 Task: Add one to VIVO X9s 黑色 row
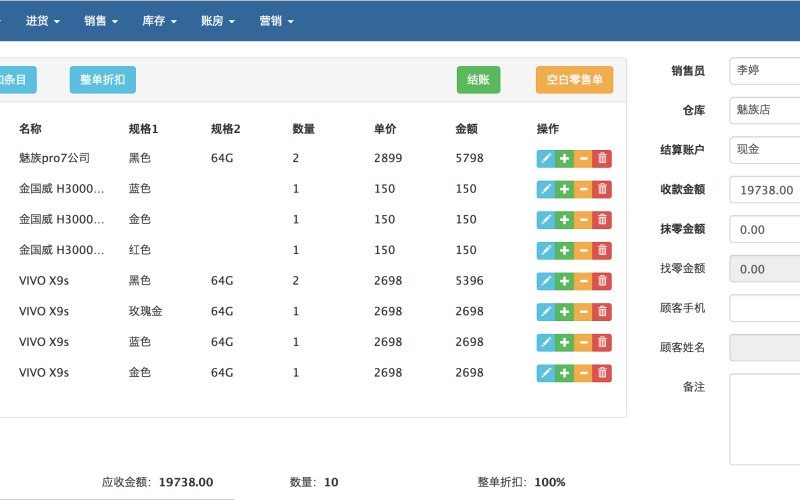point(564,281)
